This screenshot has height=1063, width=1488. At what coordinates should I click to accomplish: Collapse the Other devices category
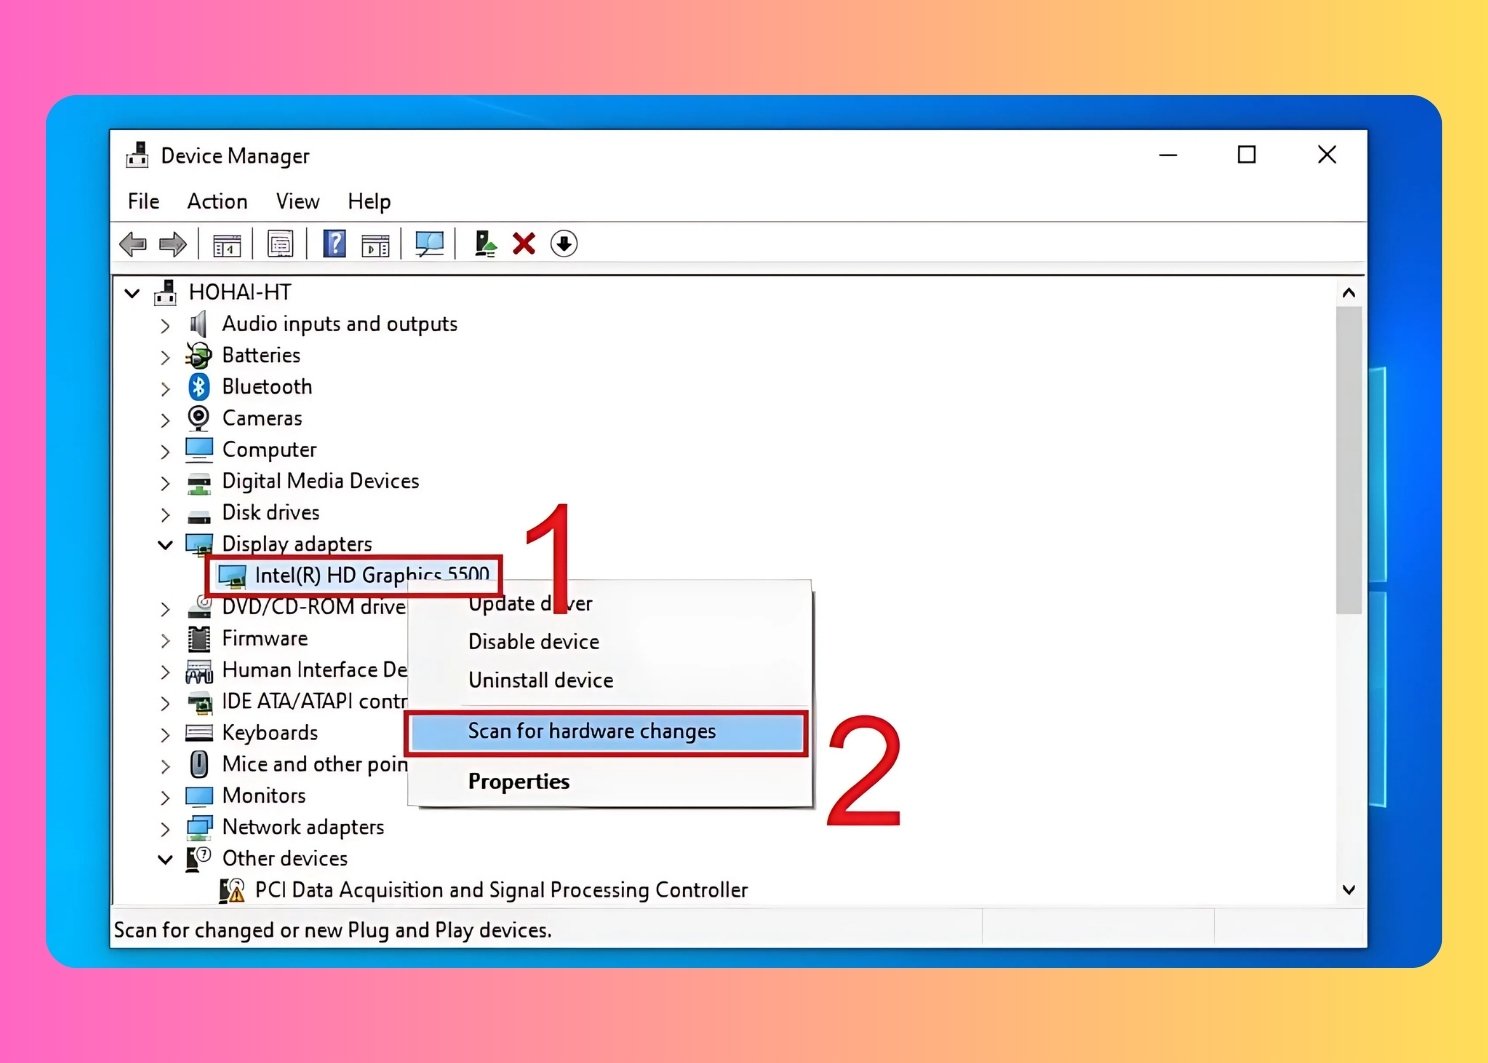(x=165, y=859)
